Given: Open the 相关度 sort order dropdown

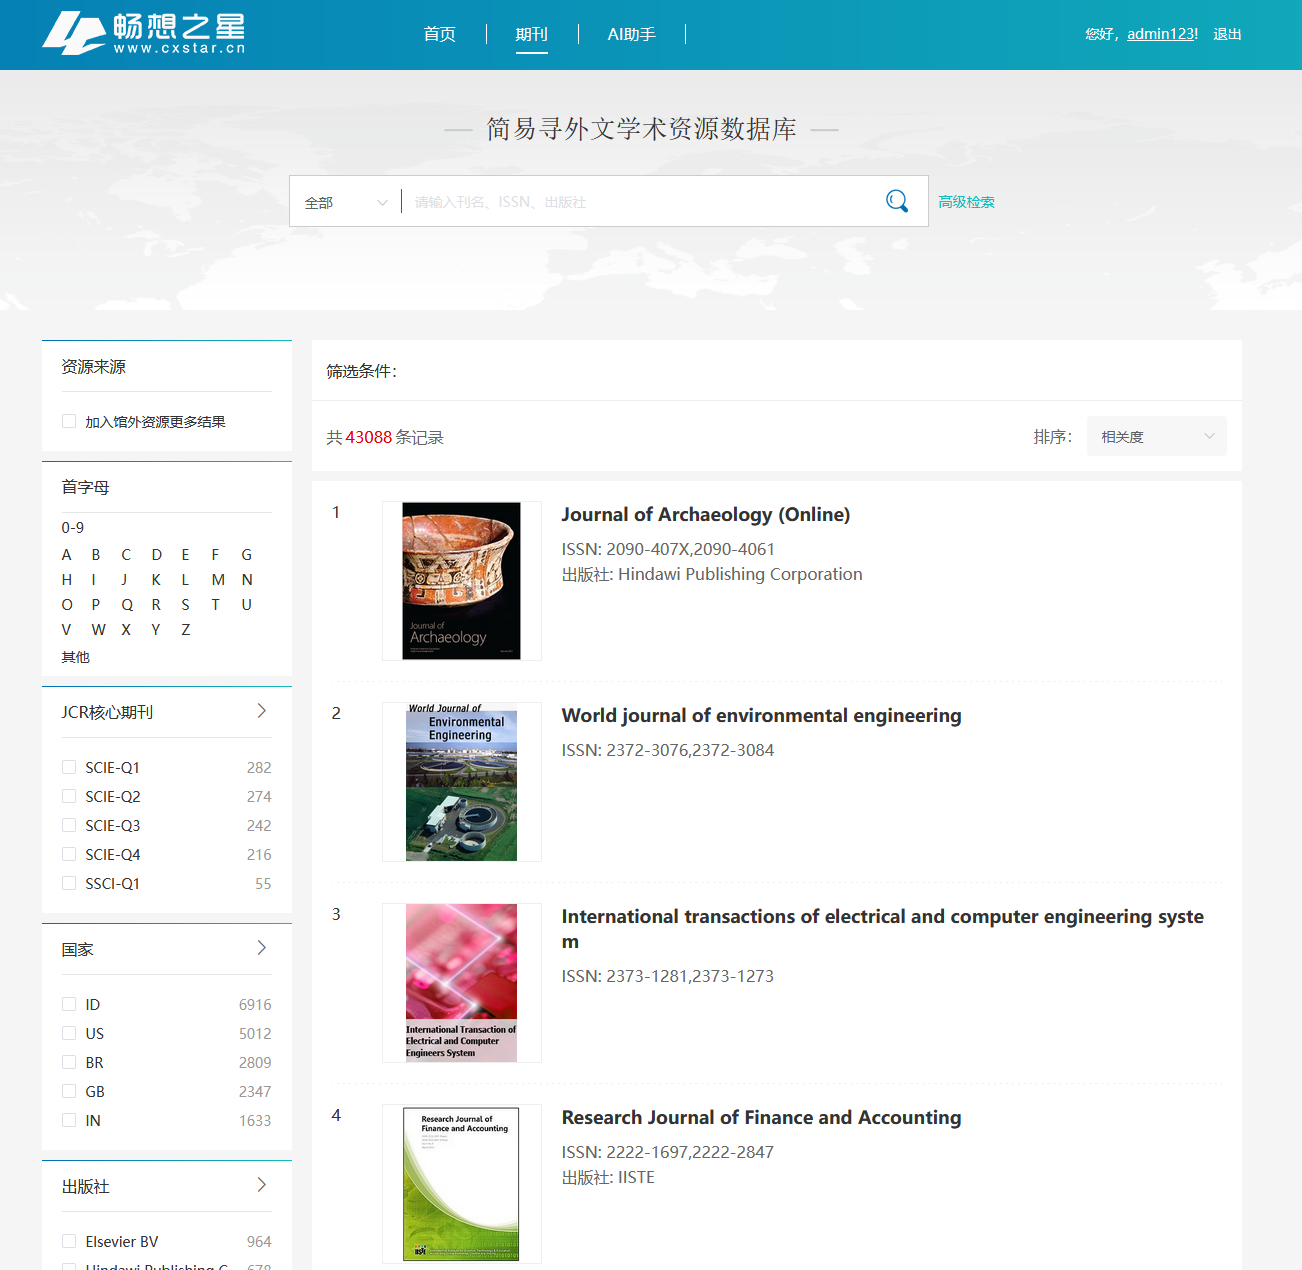Looking at the screenshot, I should coord(1156,436).
